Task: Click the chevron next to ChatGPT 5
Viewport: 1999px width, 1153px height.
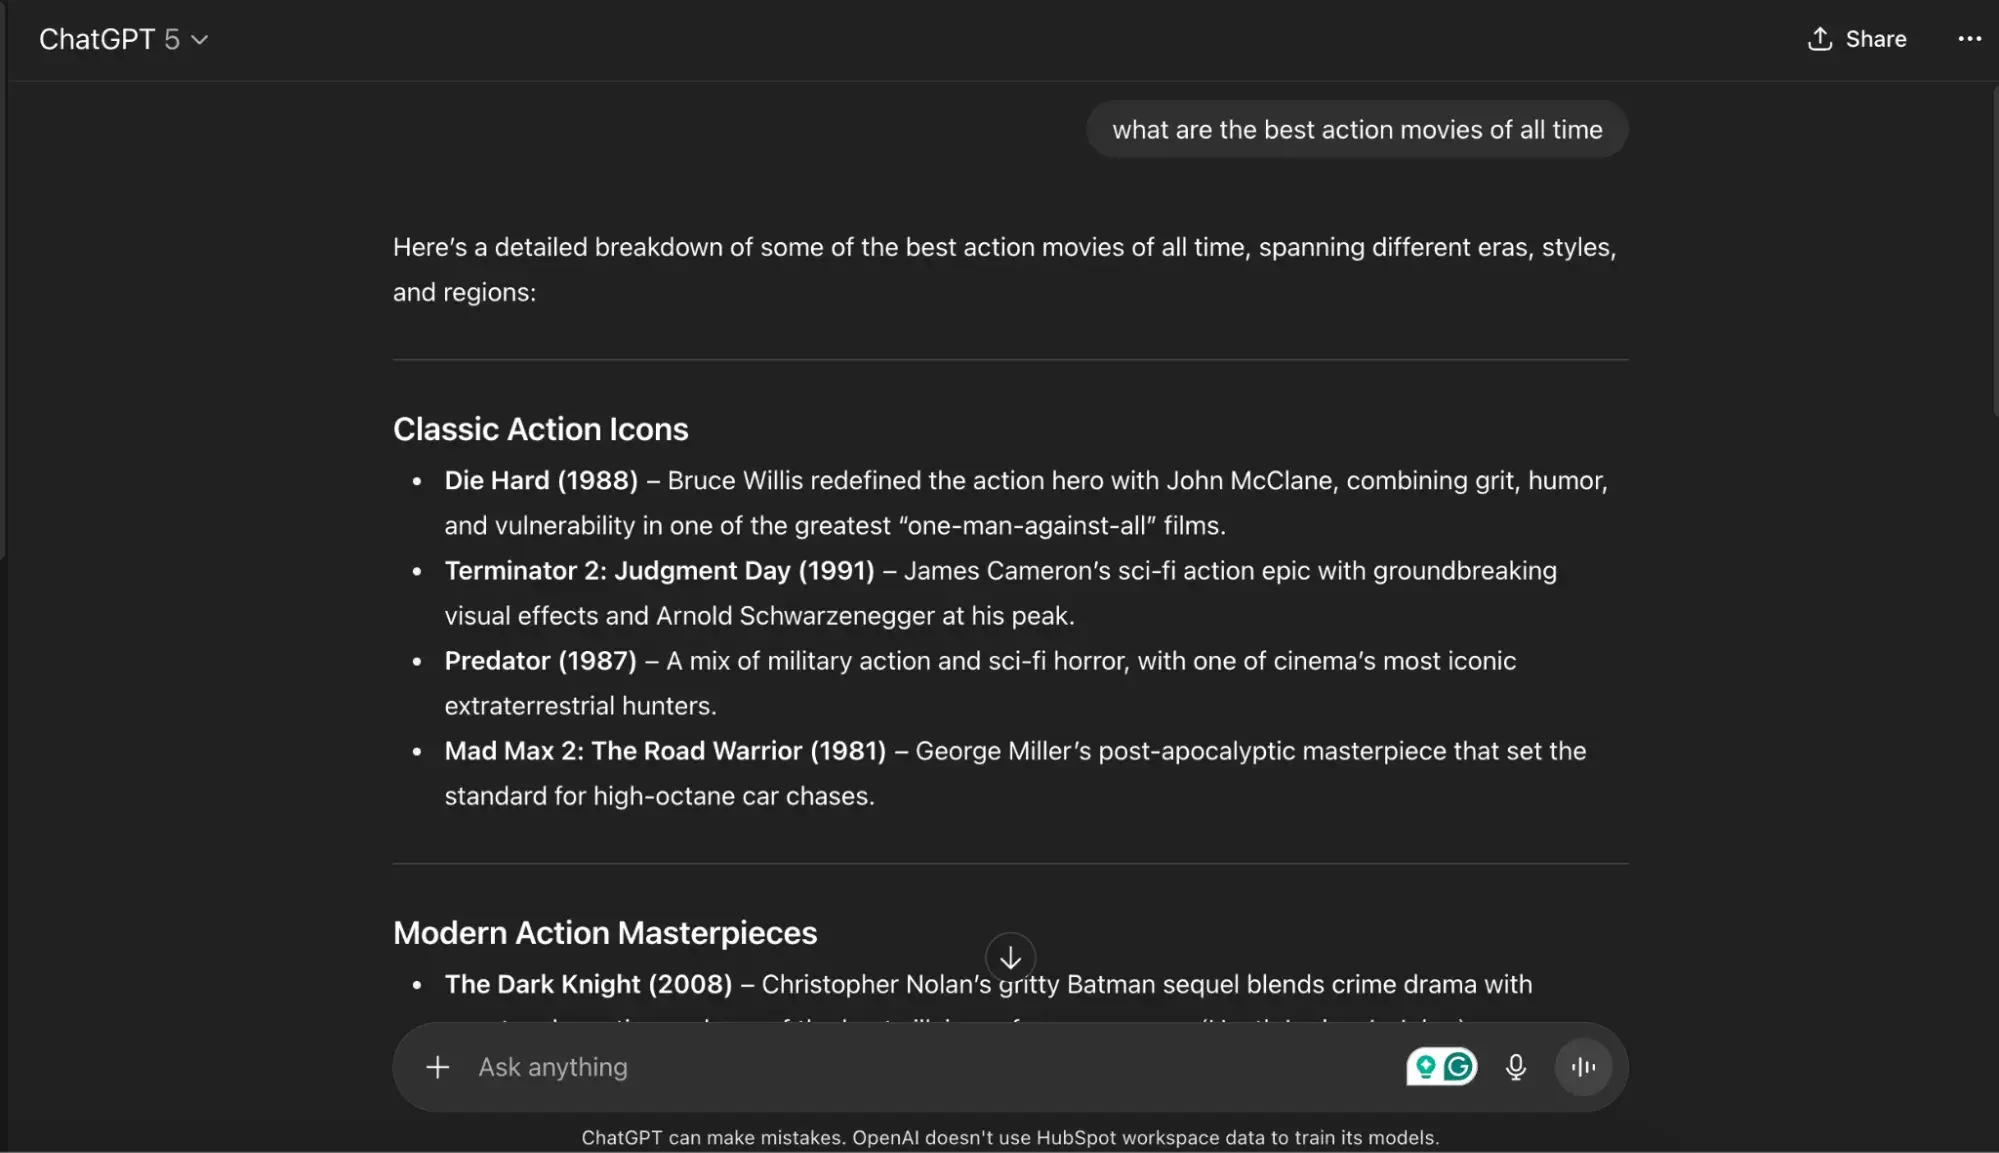Action: pos(199,40)
